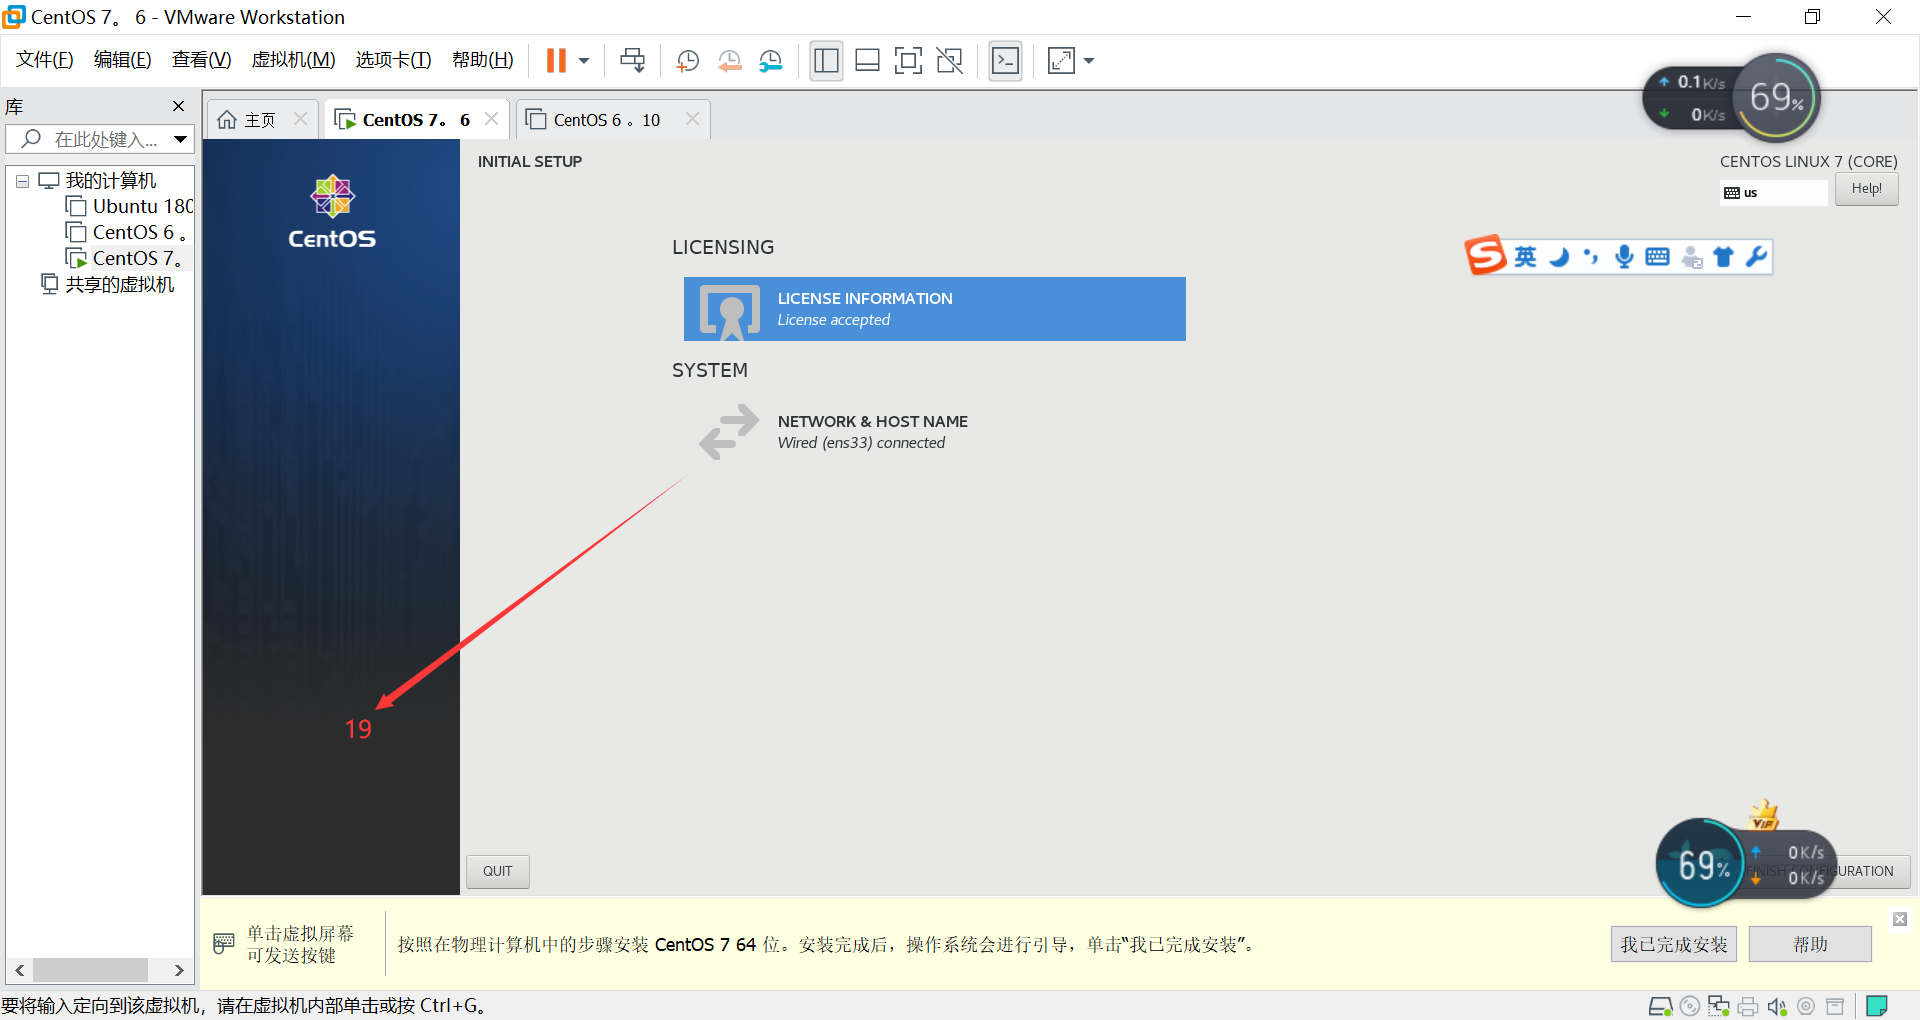Close the CentOS 7。6 tab
Viewport: 1920px width, 1020px height.
point(491,119)
